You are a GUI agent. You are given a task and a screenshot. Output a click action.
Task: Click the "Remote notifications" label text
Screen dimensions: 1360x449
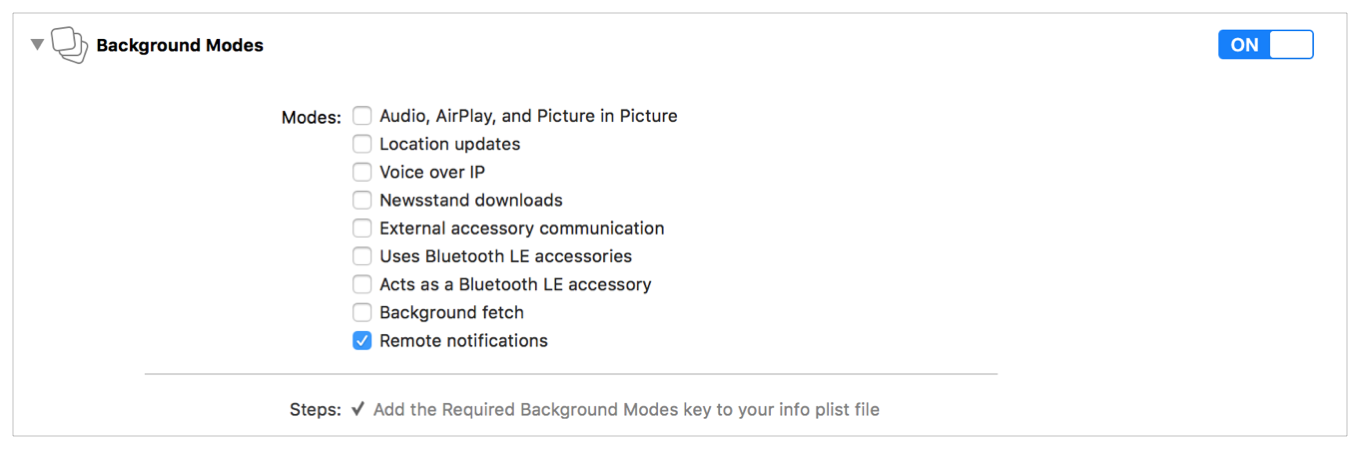[463, 341]
